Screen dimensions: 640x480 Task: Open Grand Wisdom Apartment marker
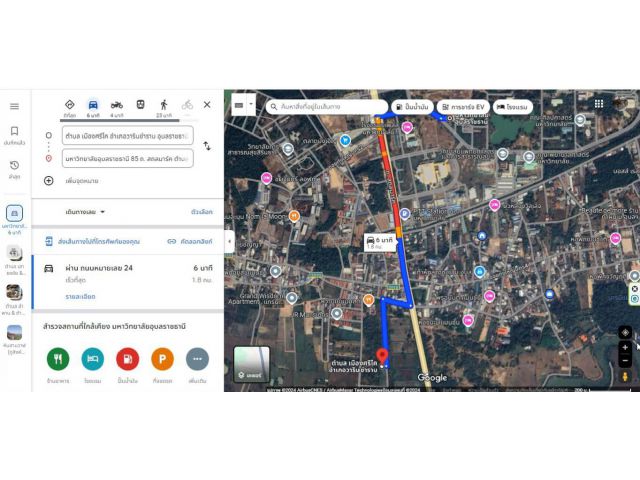click(291, 298)
